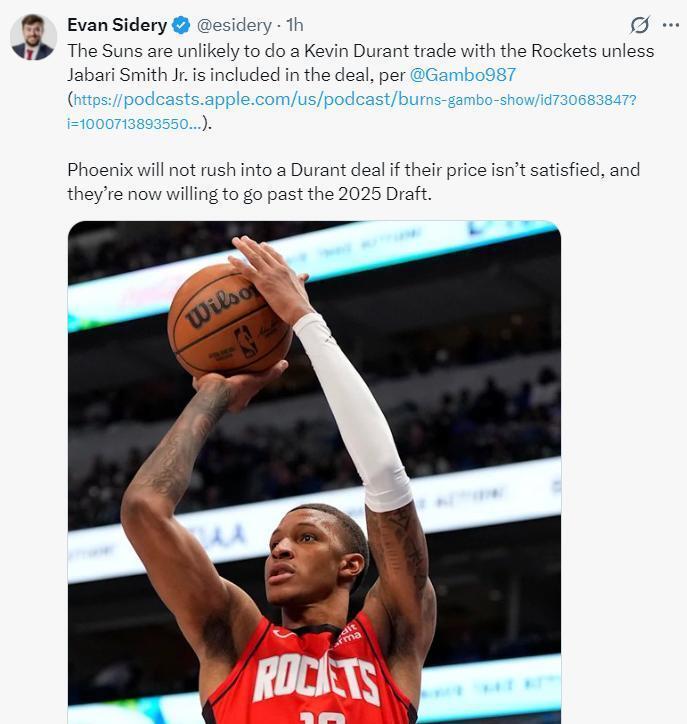687x724 pixels.
Task: Open the attached Rockets player photo
Action: (314, 472)
